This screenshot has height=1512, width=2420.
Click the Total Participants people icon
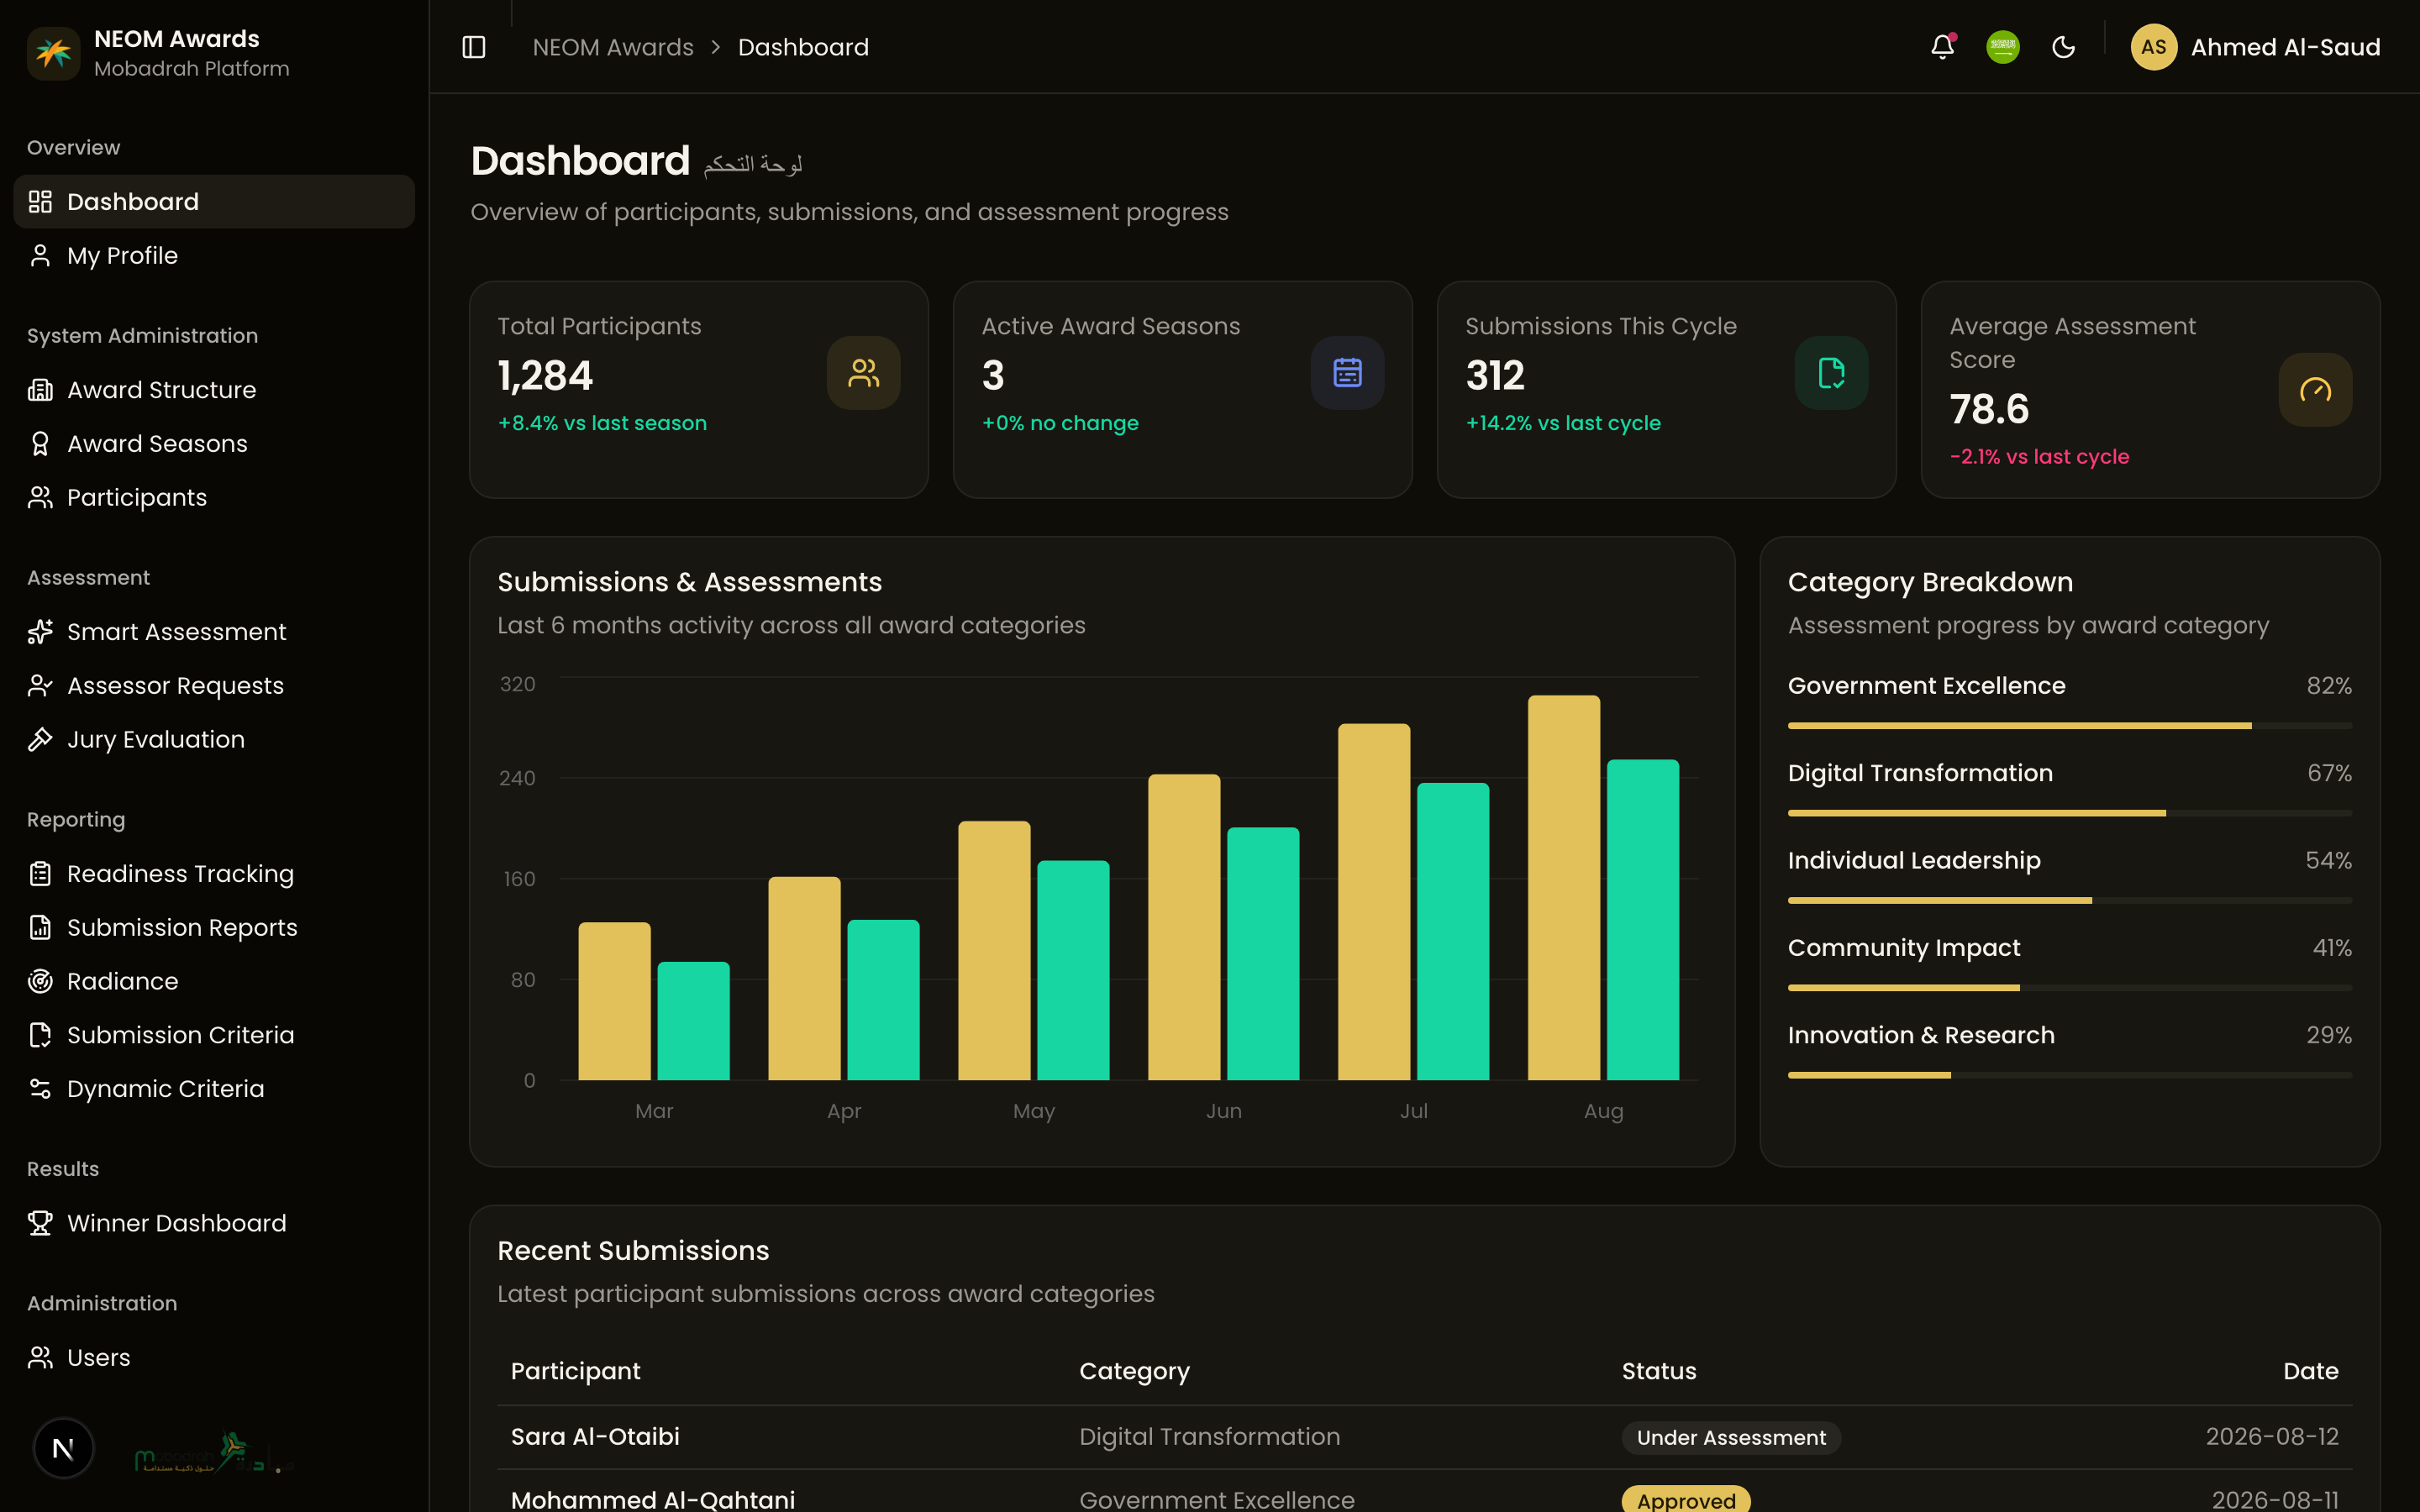tap(863, 373)
